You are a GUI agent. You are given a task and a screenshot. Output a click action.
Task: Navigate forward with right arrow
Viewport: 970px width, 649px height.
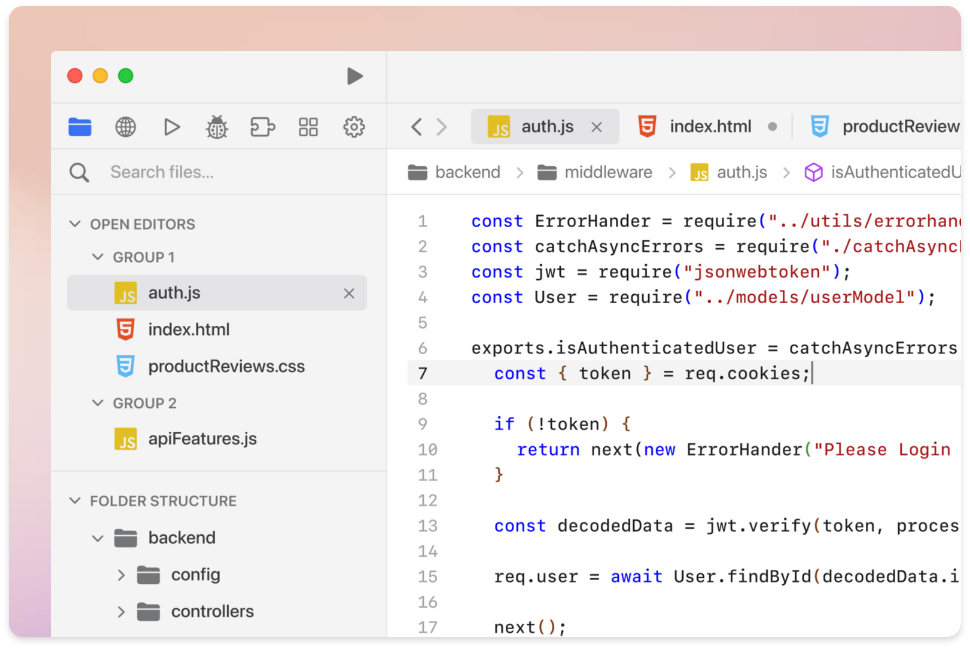442,127
